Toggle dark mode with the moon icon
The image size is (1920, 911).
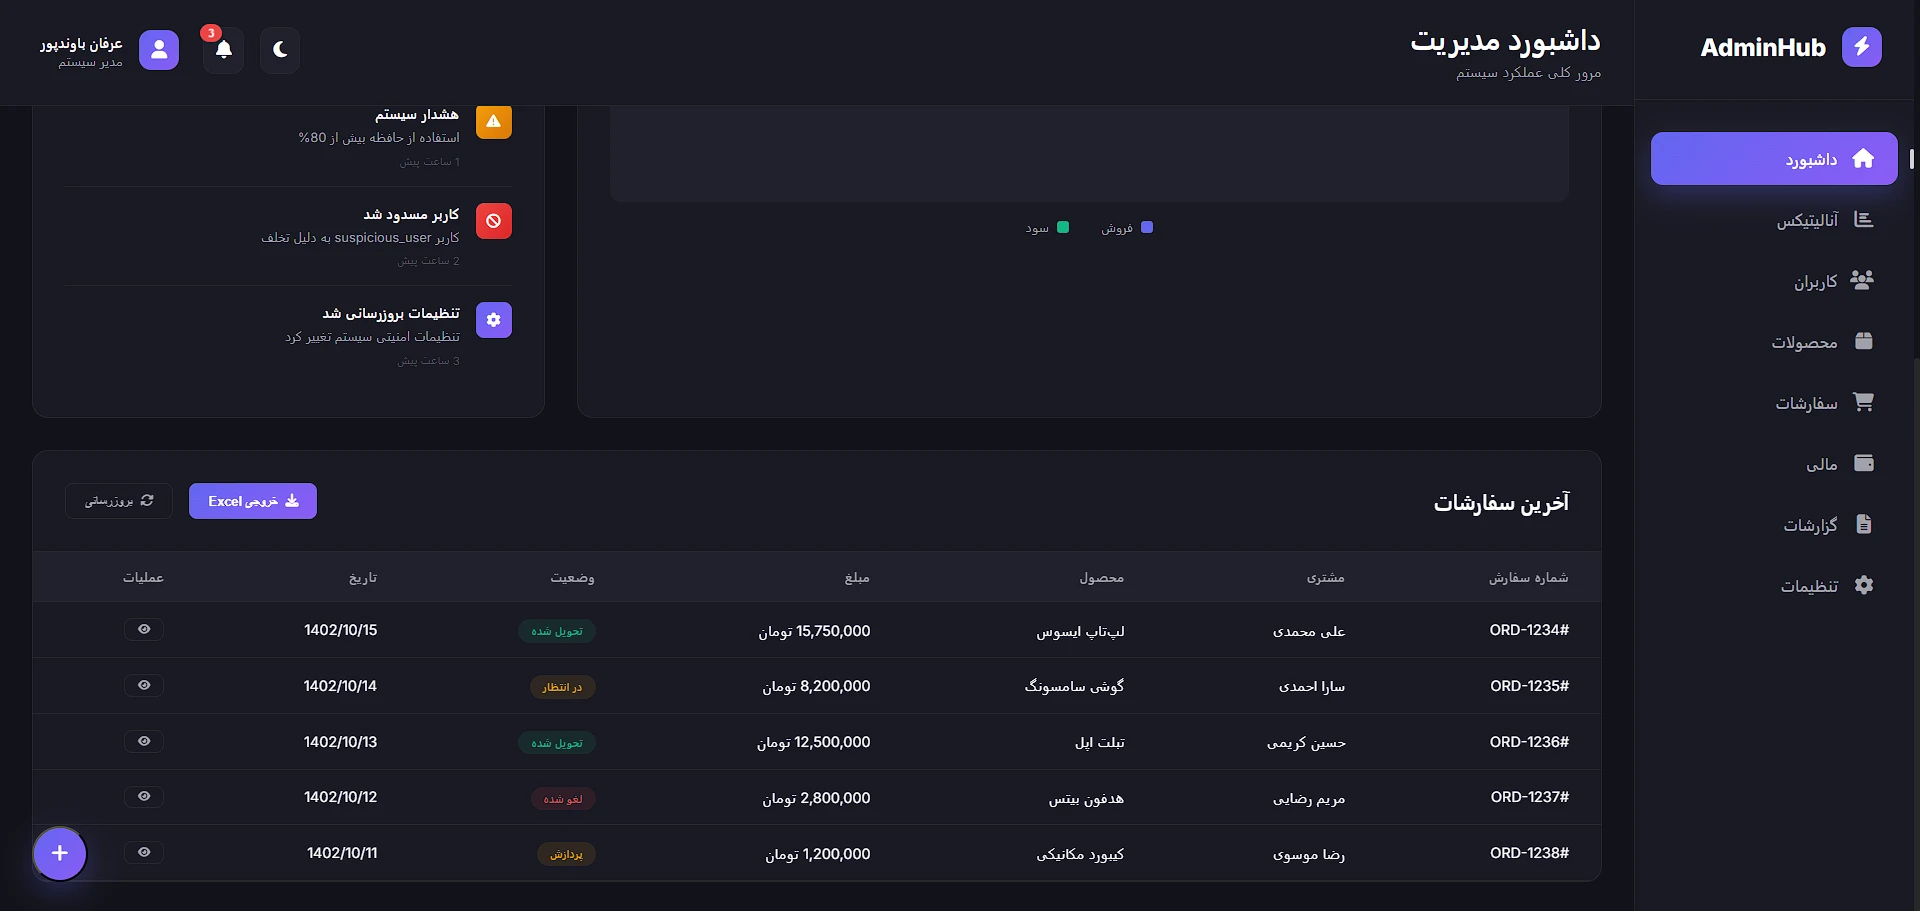coord(280,49)
